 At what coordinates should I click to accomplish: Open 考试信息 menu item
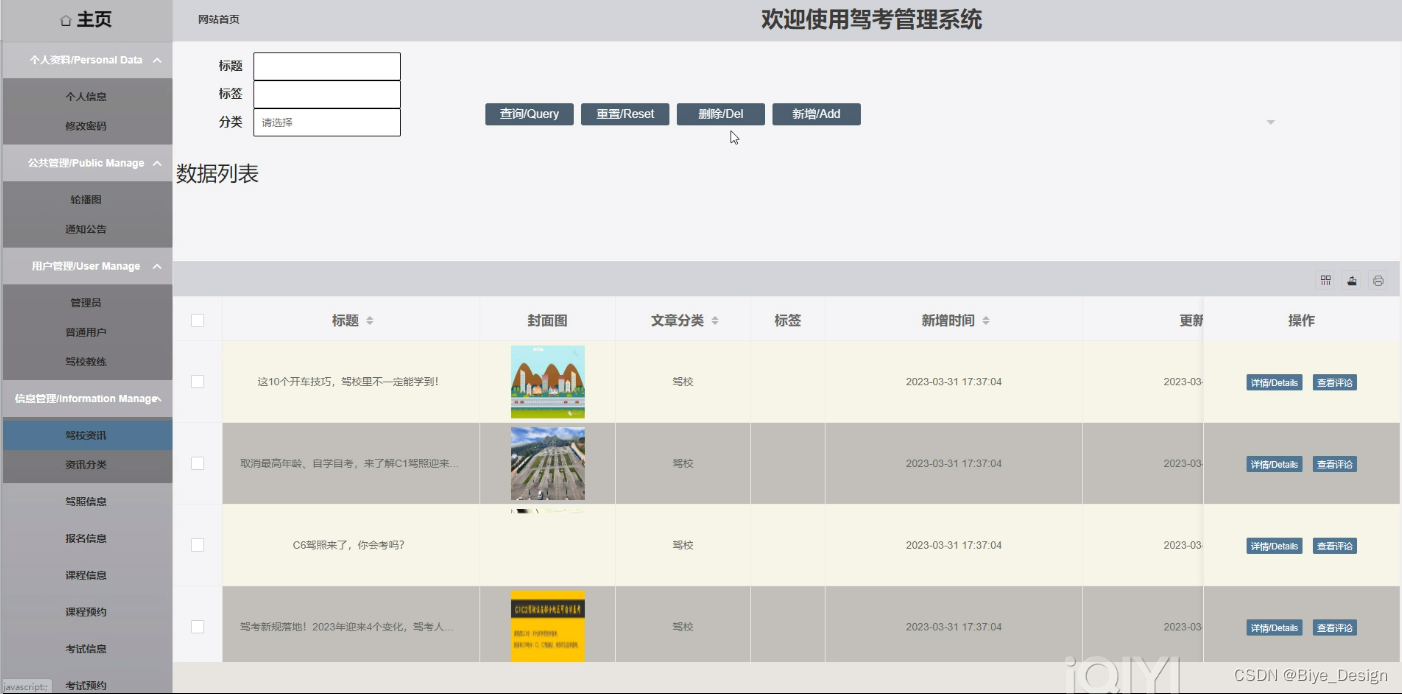tap(86, 648)
